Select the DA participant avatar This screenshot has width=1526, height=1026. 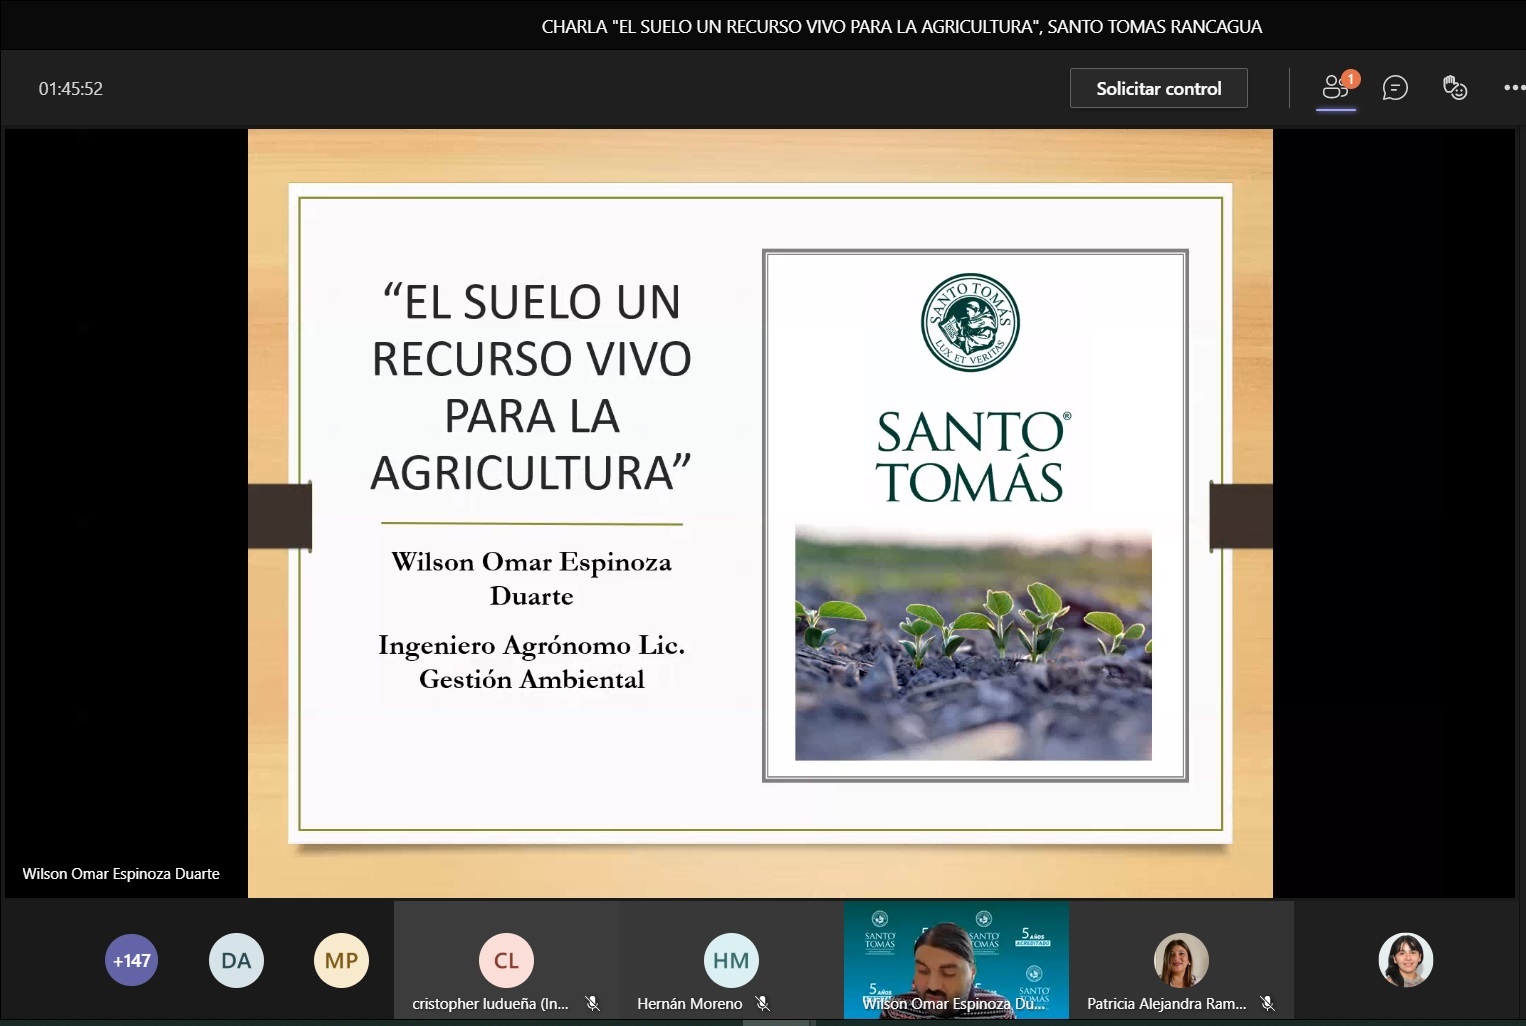236,960
